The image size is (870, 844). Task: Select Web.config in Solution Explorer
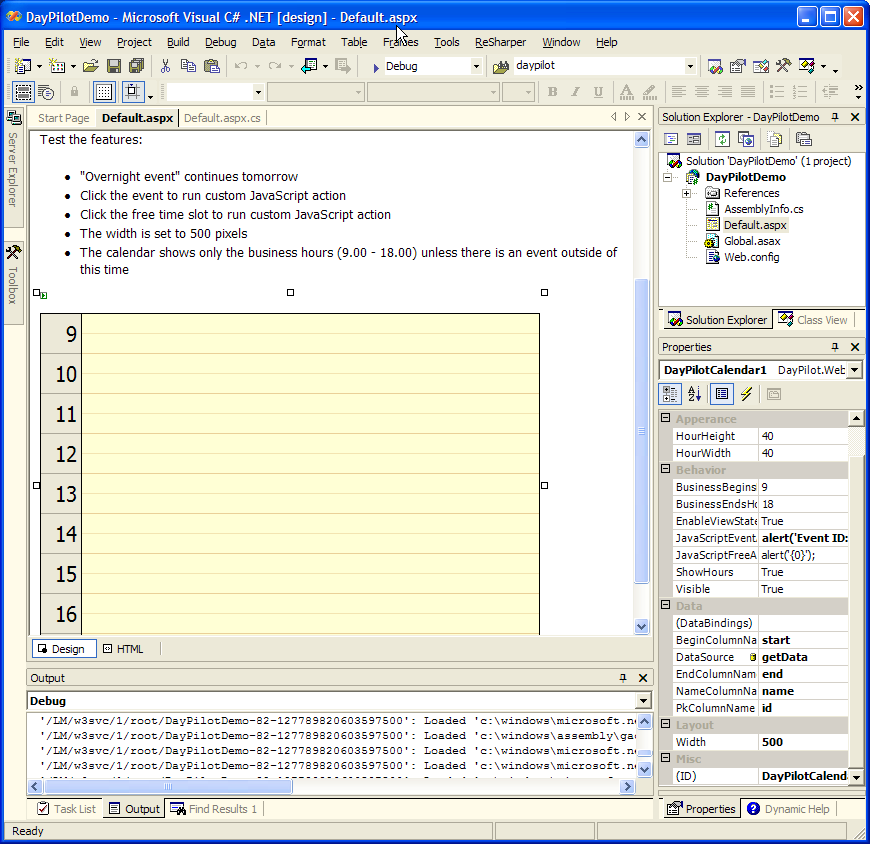click(x=751, y=257)
